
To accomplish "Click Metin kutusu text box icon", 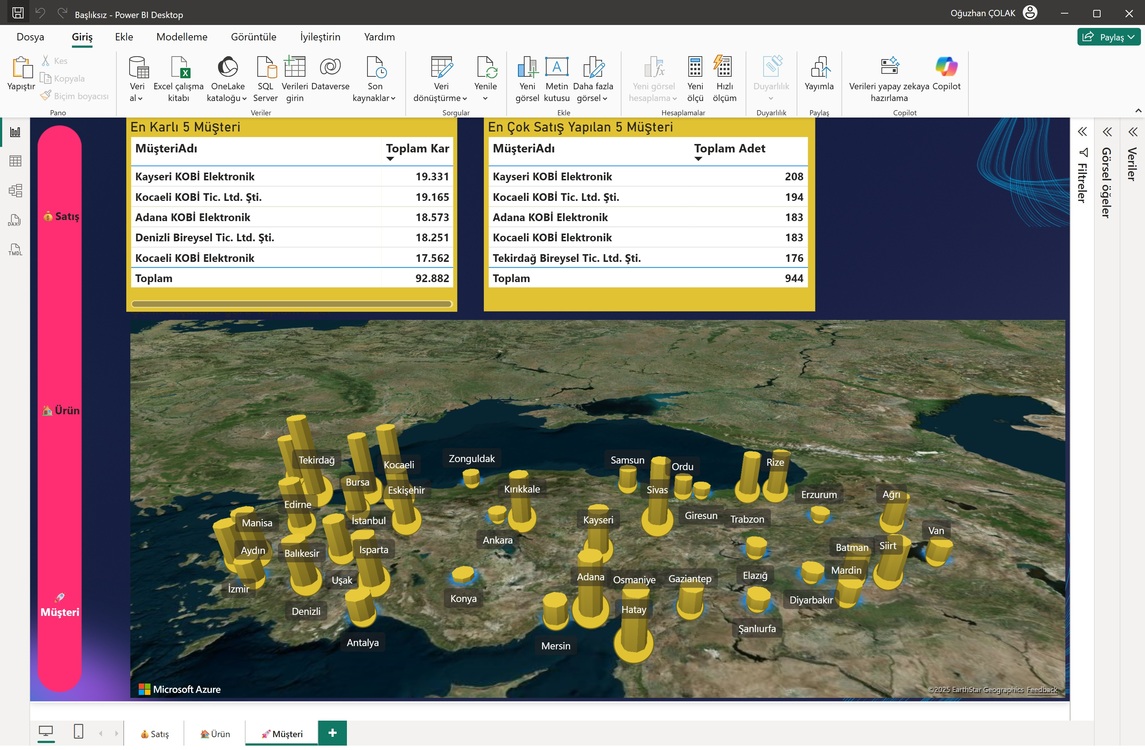I will (556, 67).
